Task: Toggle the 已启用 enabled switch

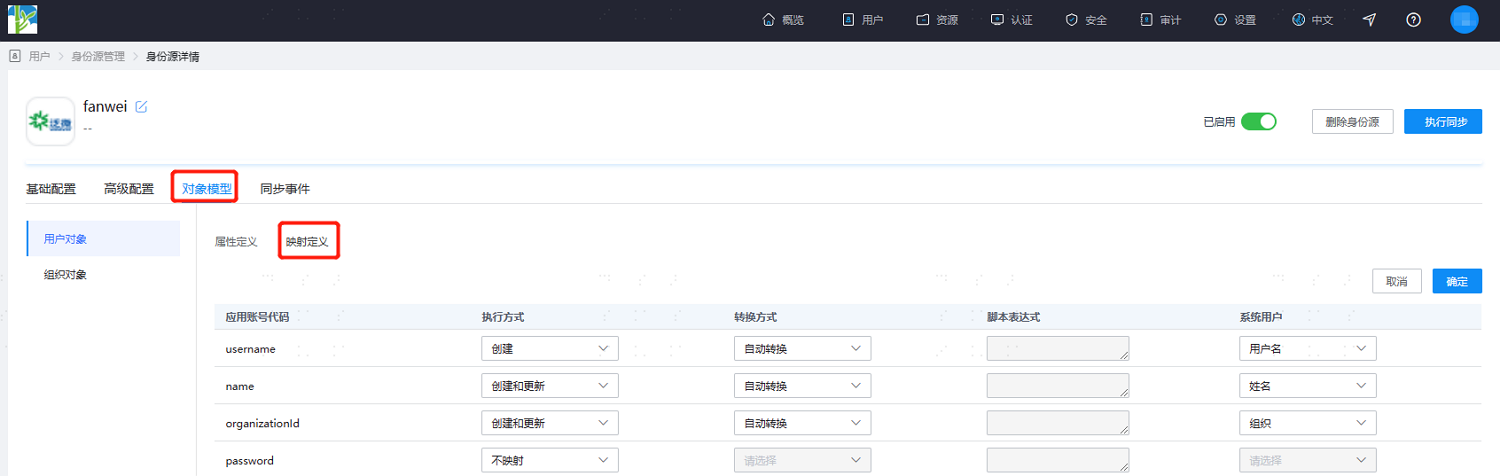Action: [1259, 122]
